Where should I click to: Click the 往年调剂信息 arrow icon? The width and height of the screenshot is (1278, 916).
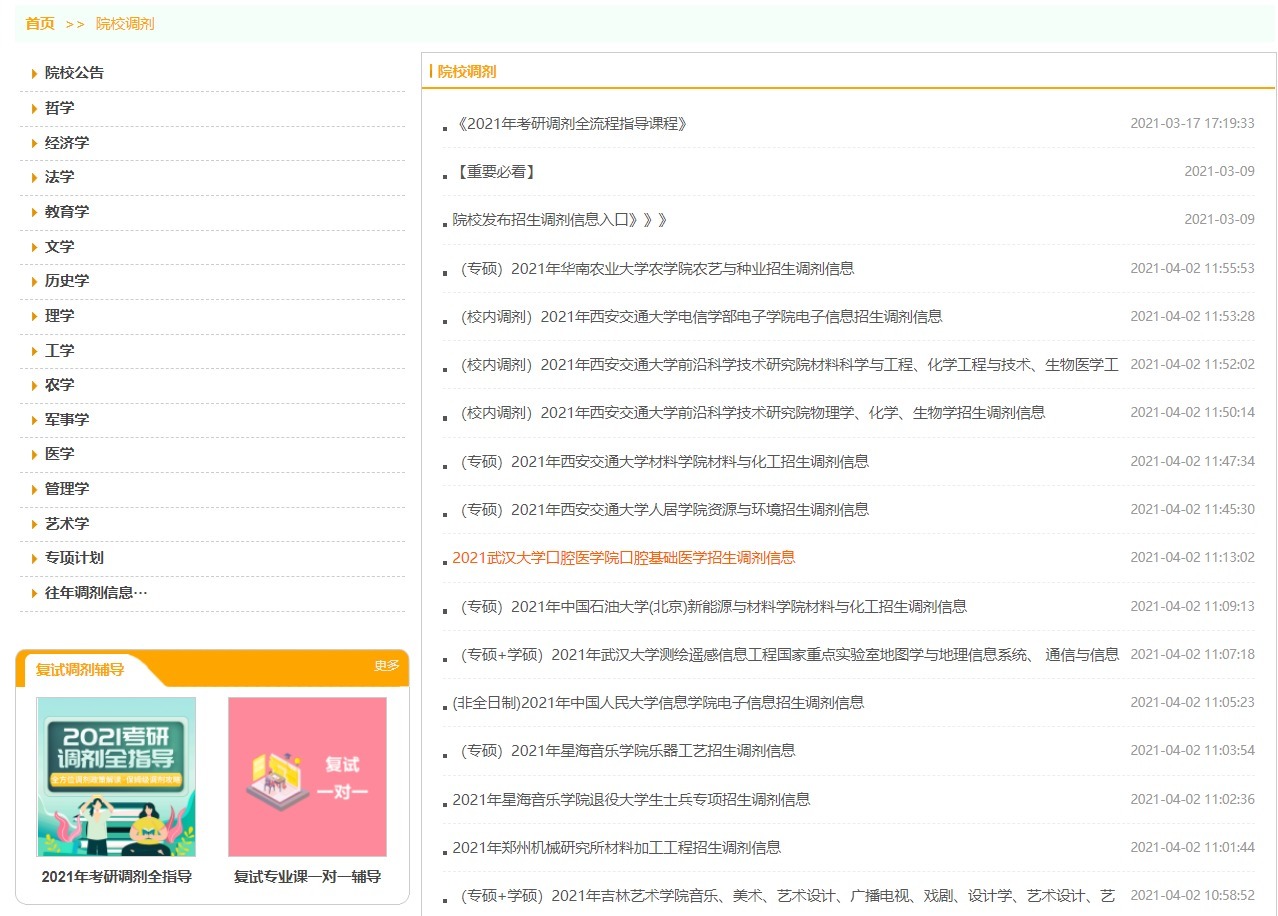pos(34,592)
